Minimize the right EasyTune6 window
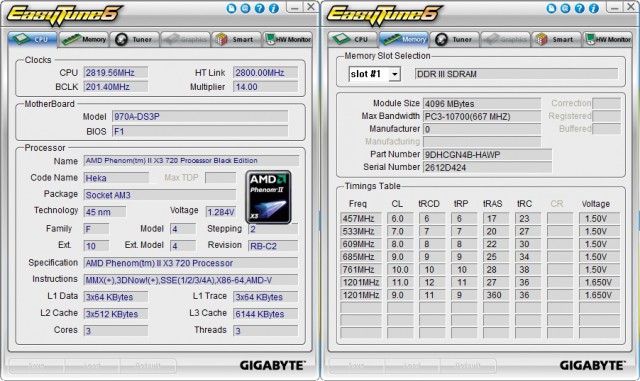 [615, 7]
